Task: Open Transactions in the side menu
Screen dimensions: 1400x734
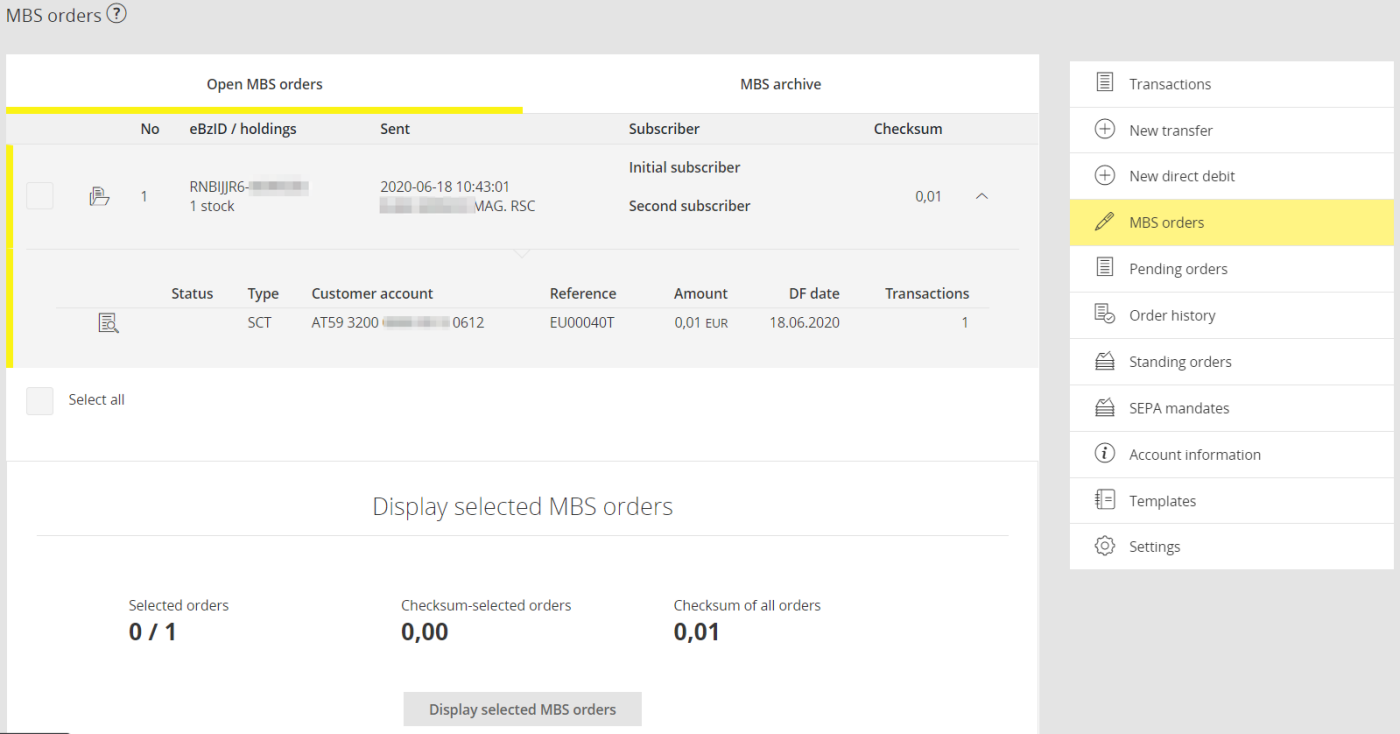Action: (1170, 84)
